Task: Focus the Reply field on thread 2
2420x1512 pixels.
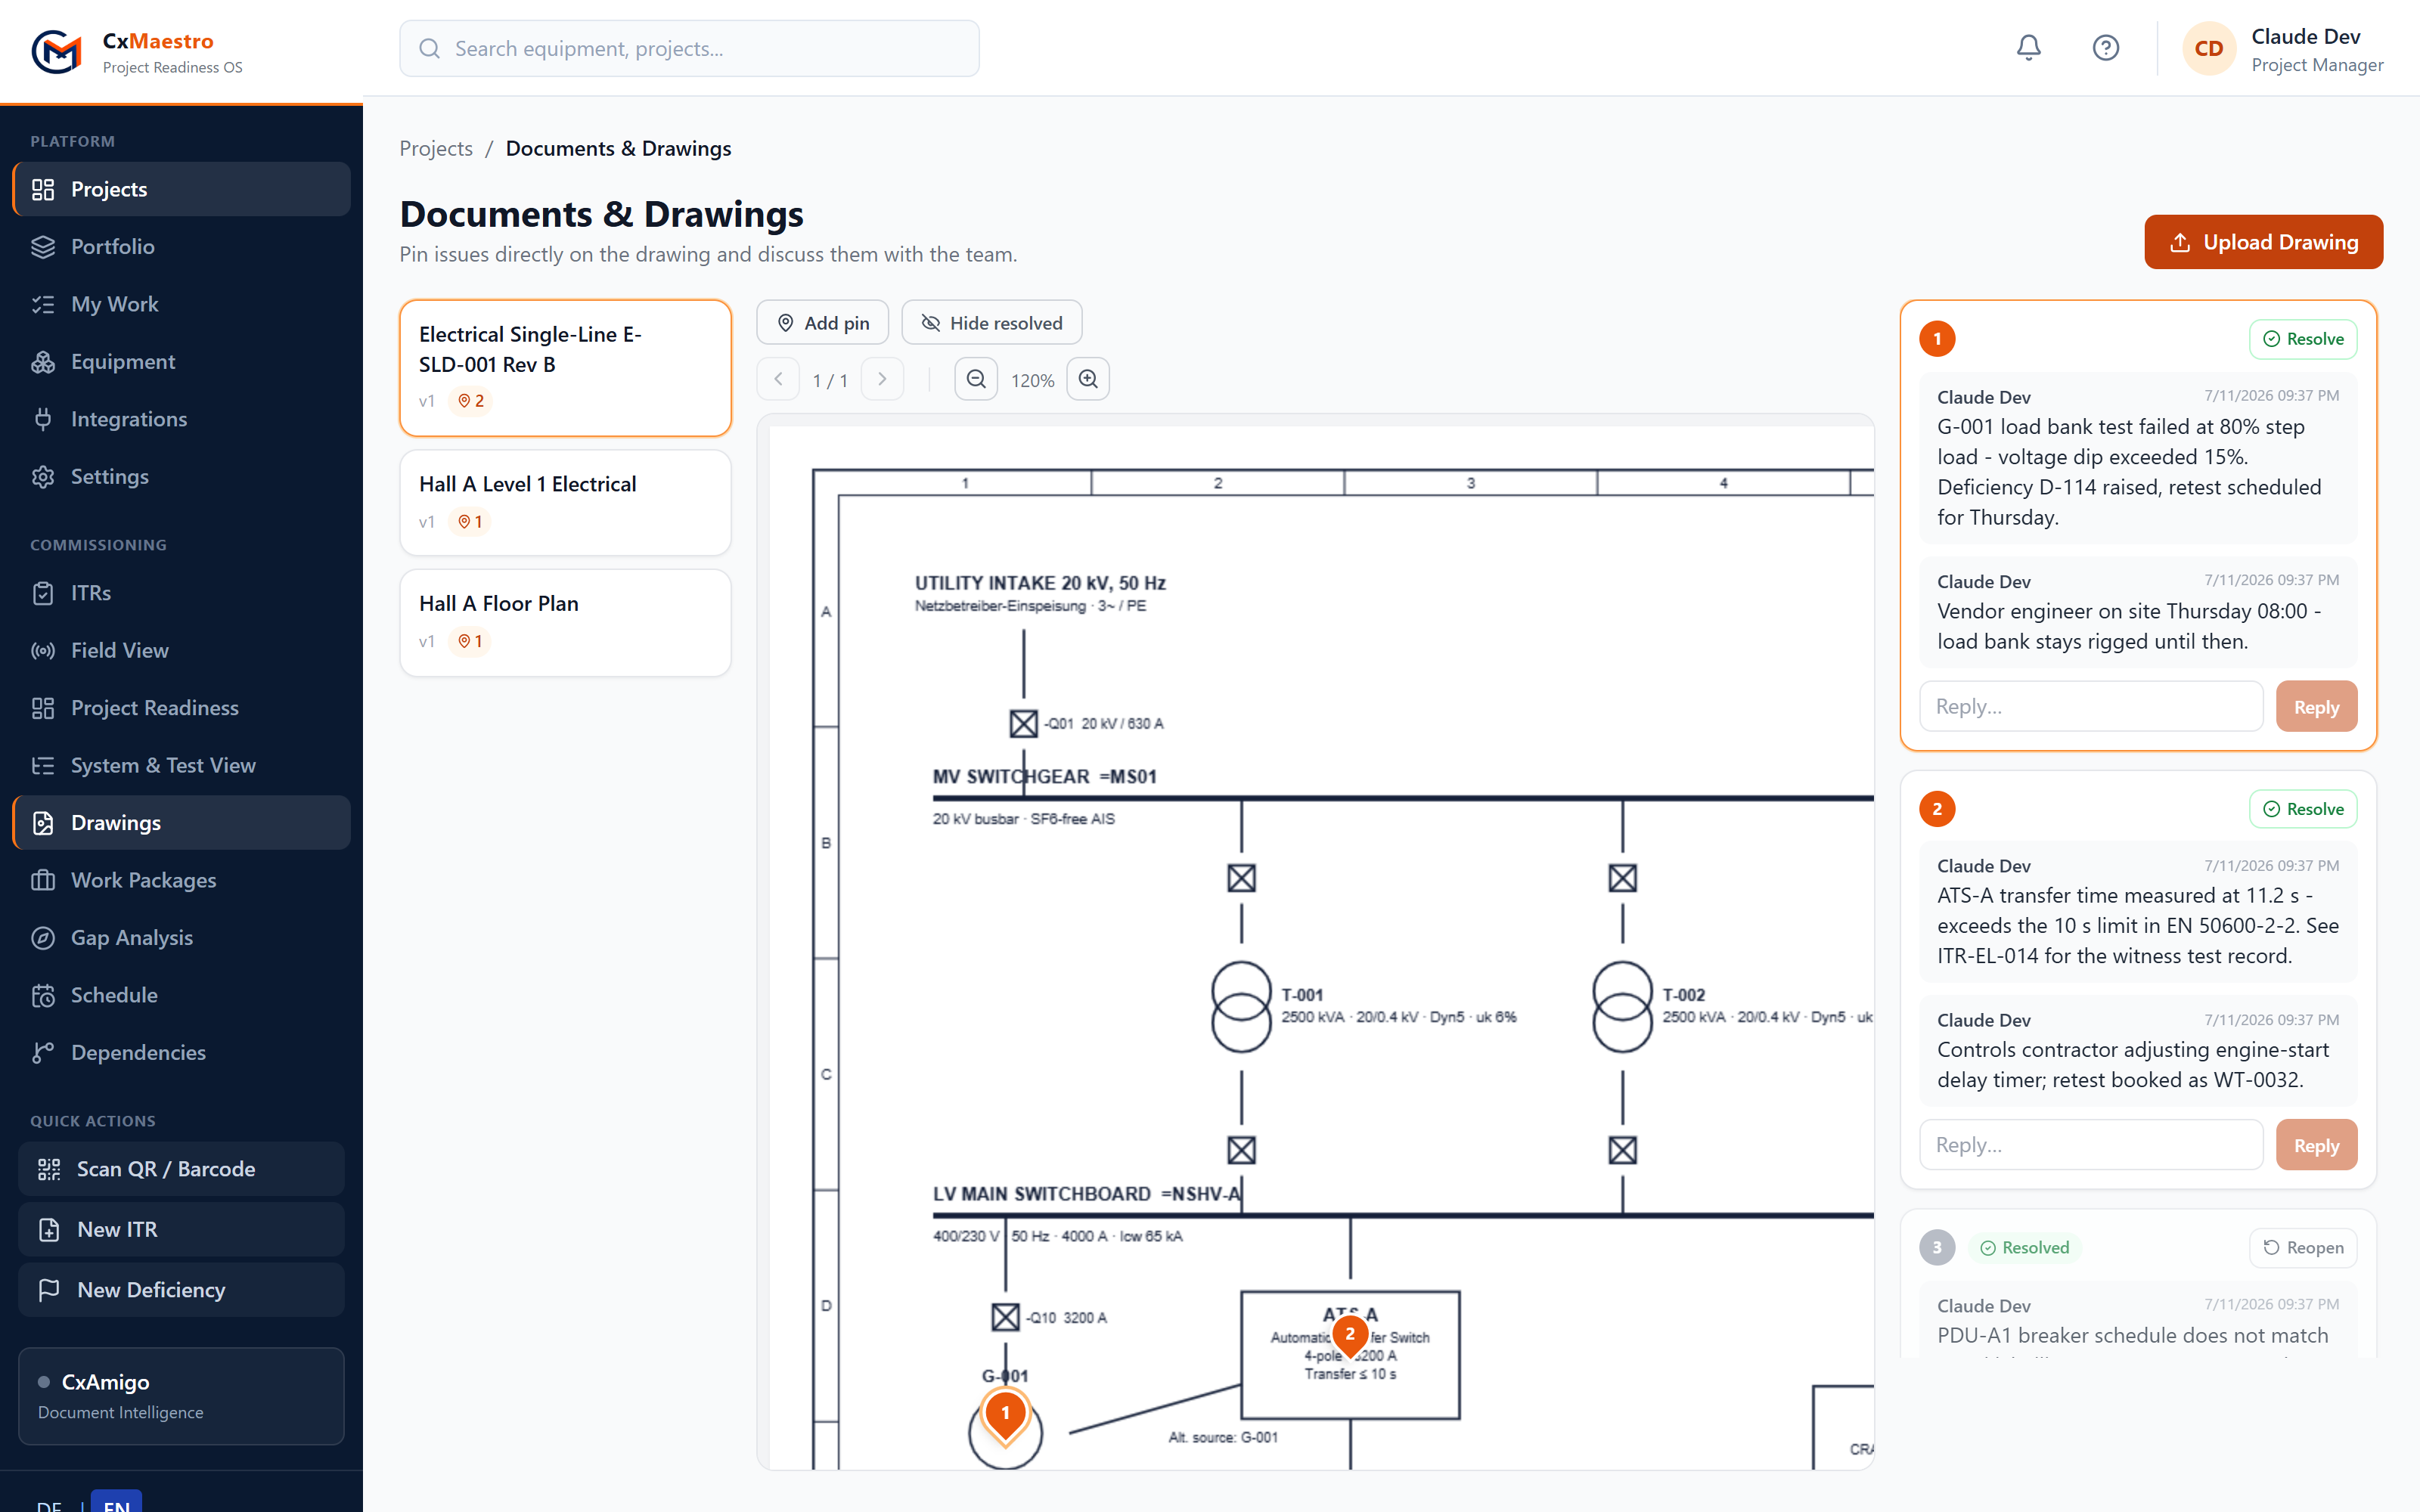Action: (2091, 1145)
